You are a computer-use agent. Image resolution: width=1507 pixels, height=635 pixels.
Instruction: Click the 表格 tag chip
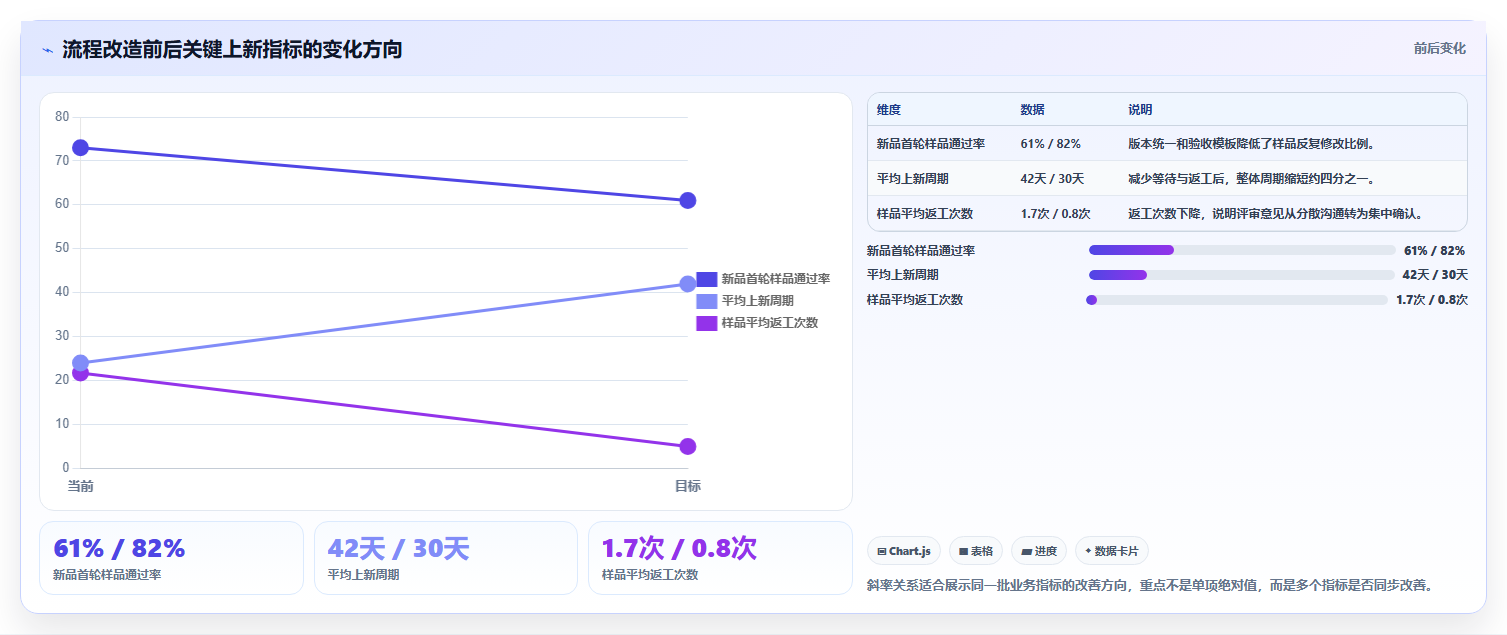click(976, 551)
